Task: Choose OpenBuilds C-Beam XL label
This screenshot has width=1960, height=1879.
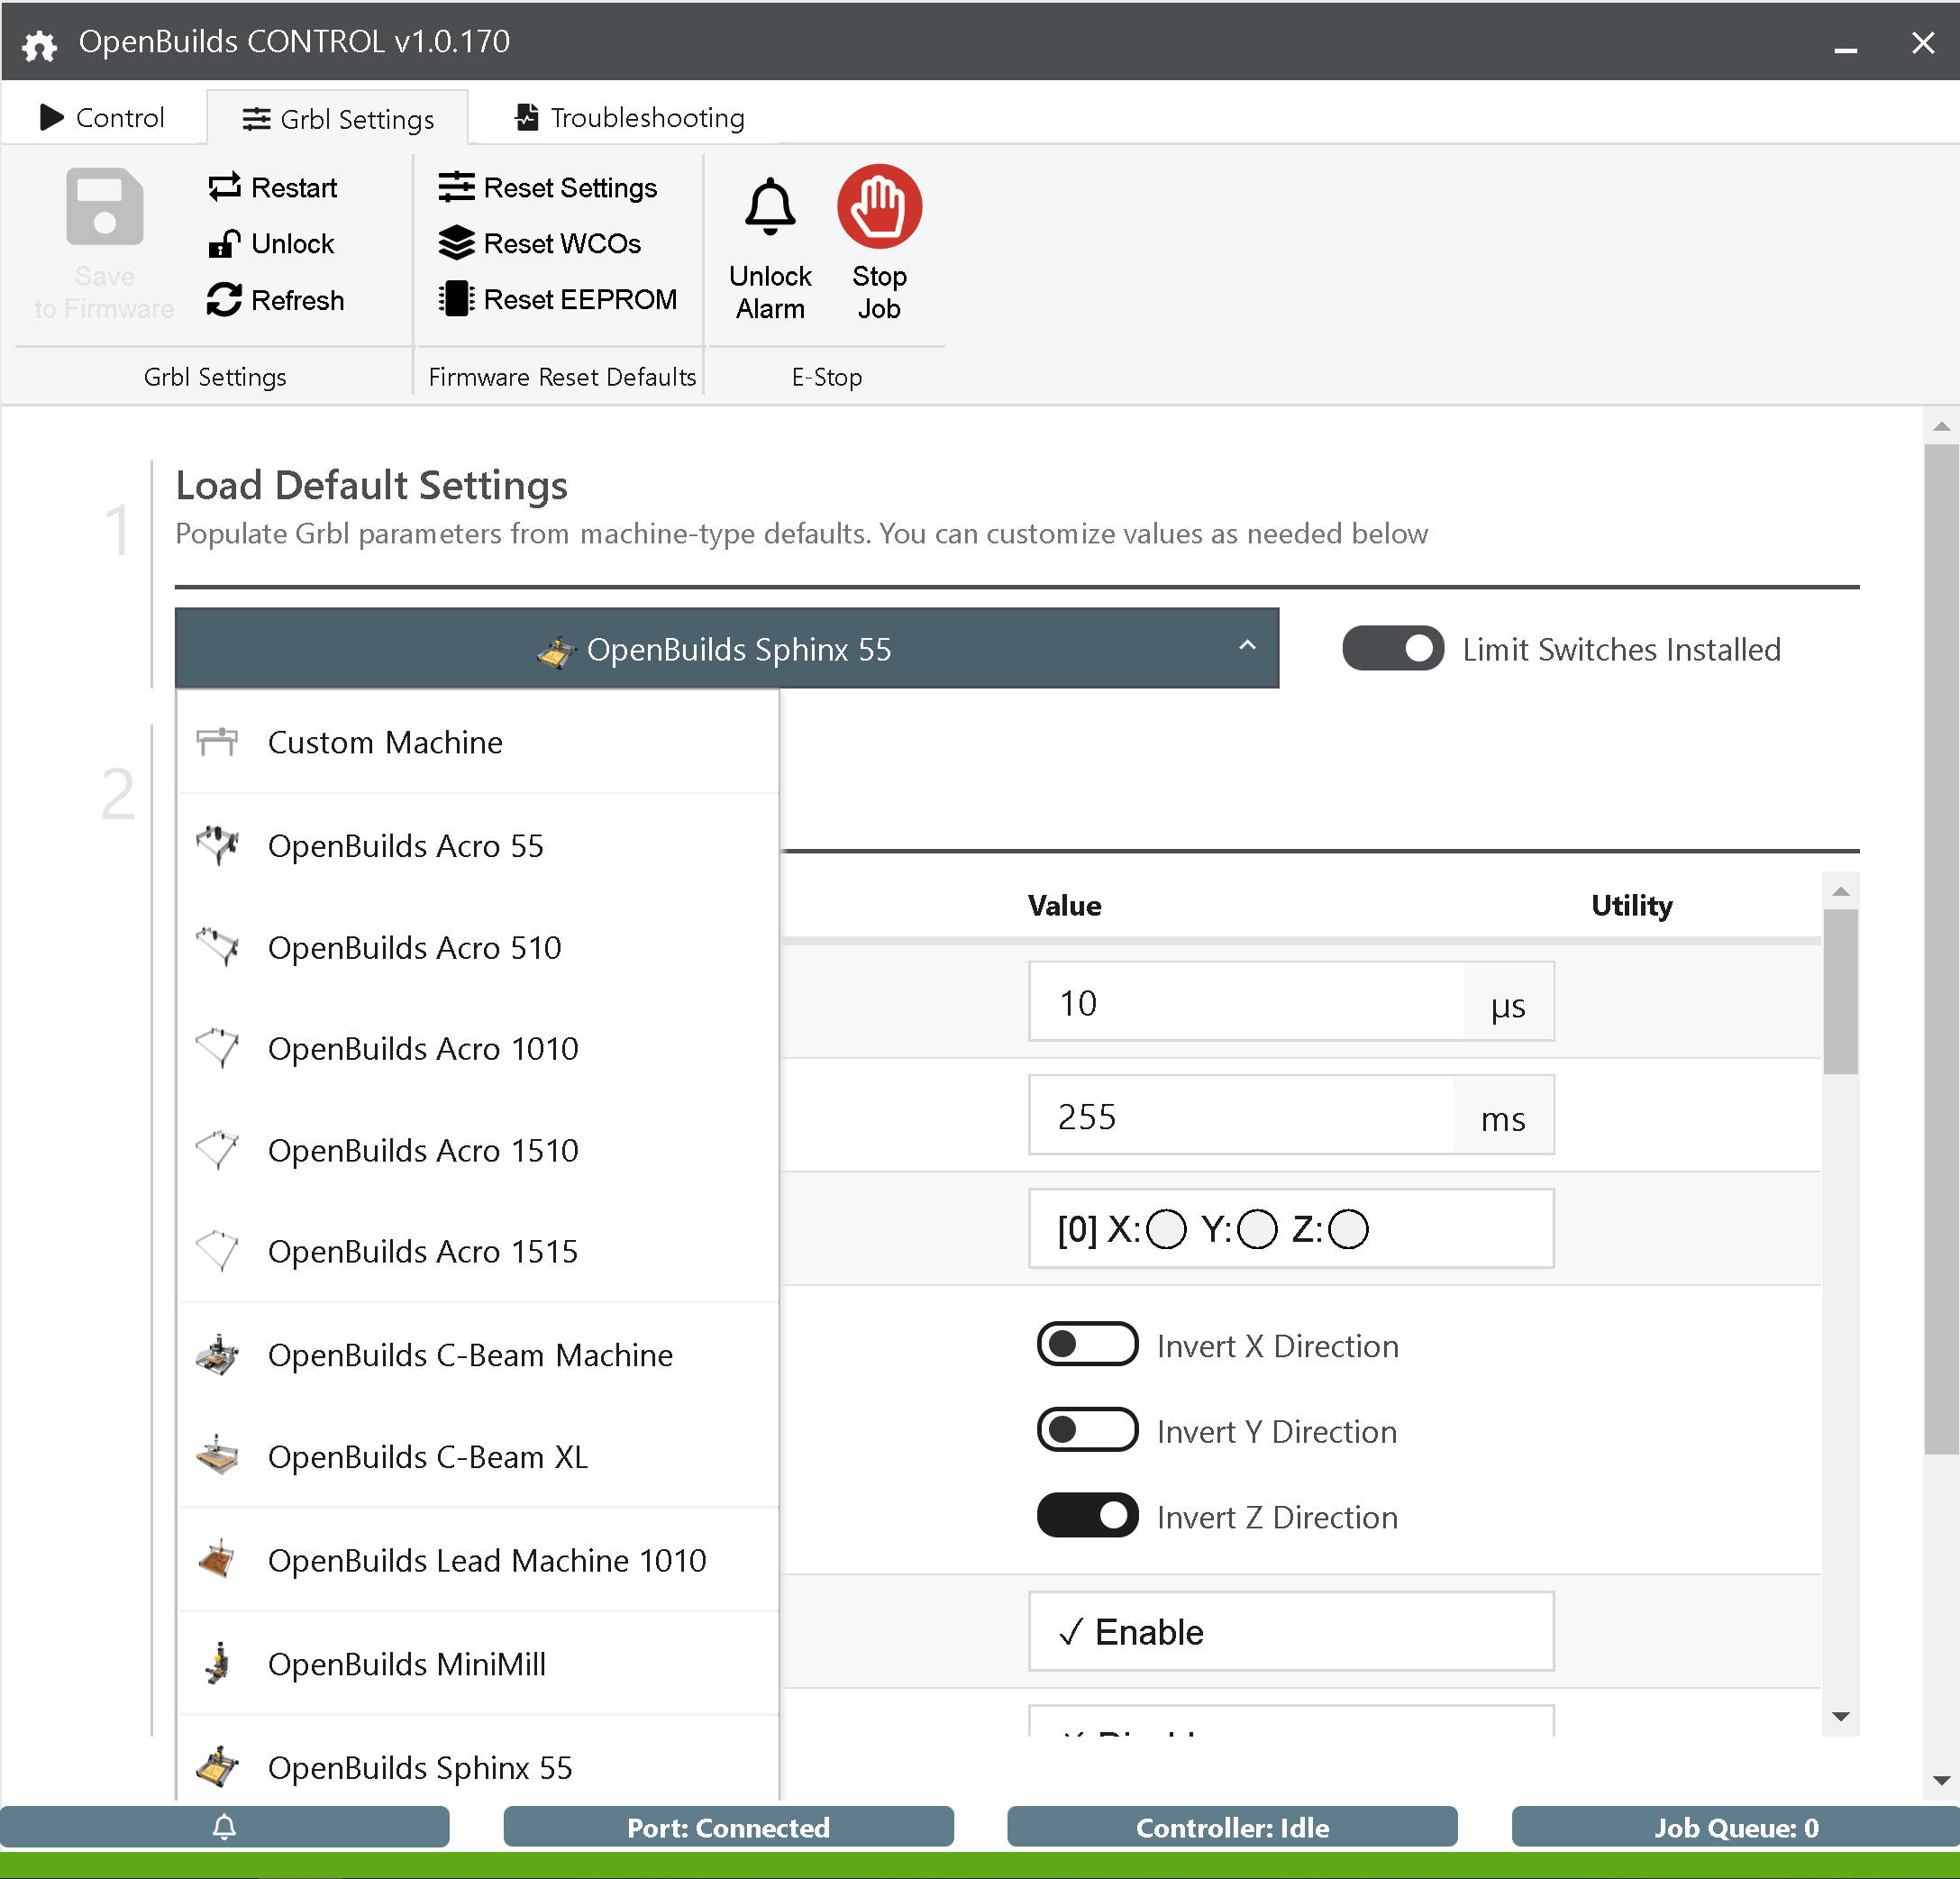Action: pos(427,1457)
